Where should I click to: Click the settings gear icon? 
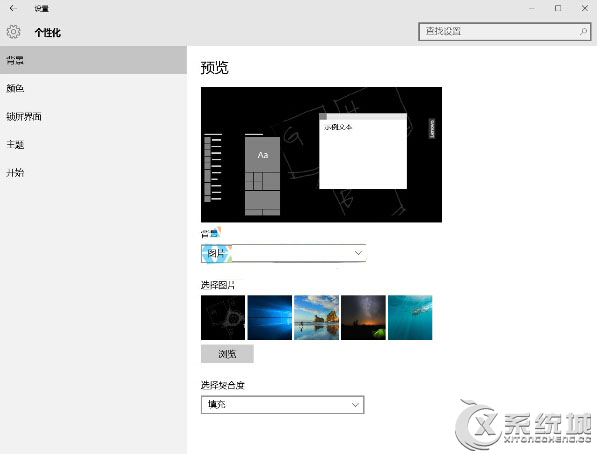(x=13, y=32)
